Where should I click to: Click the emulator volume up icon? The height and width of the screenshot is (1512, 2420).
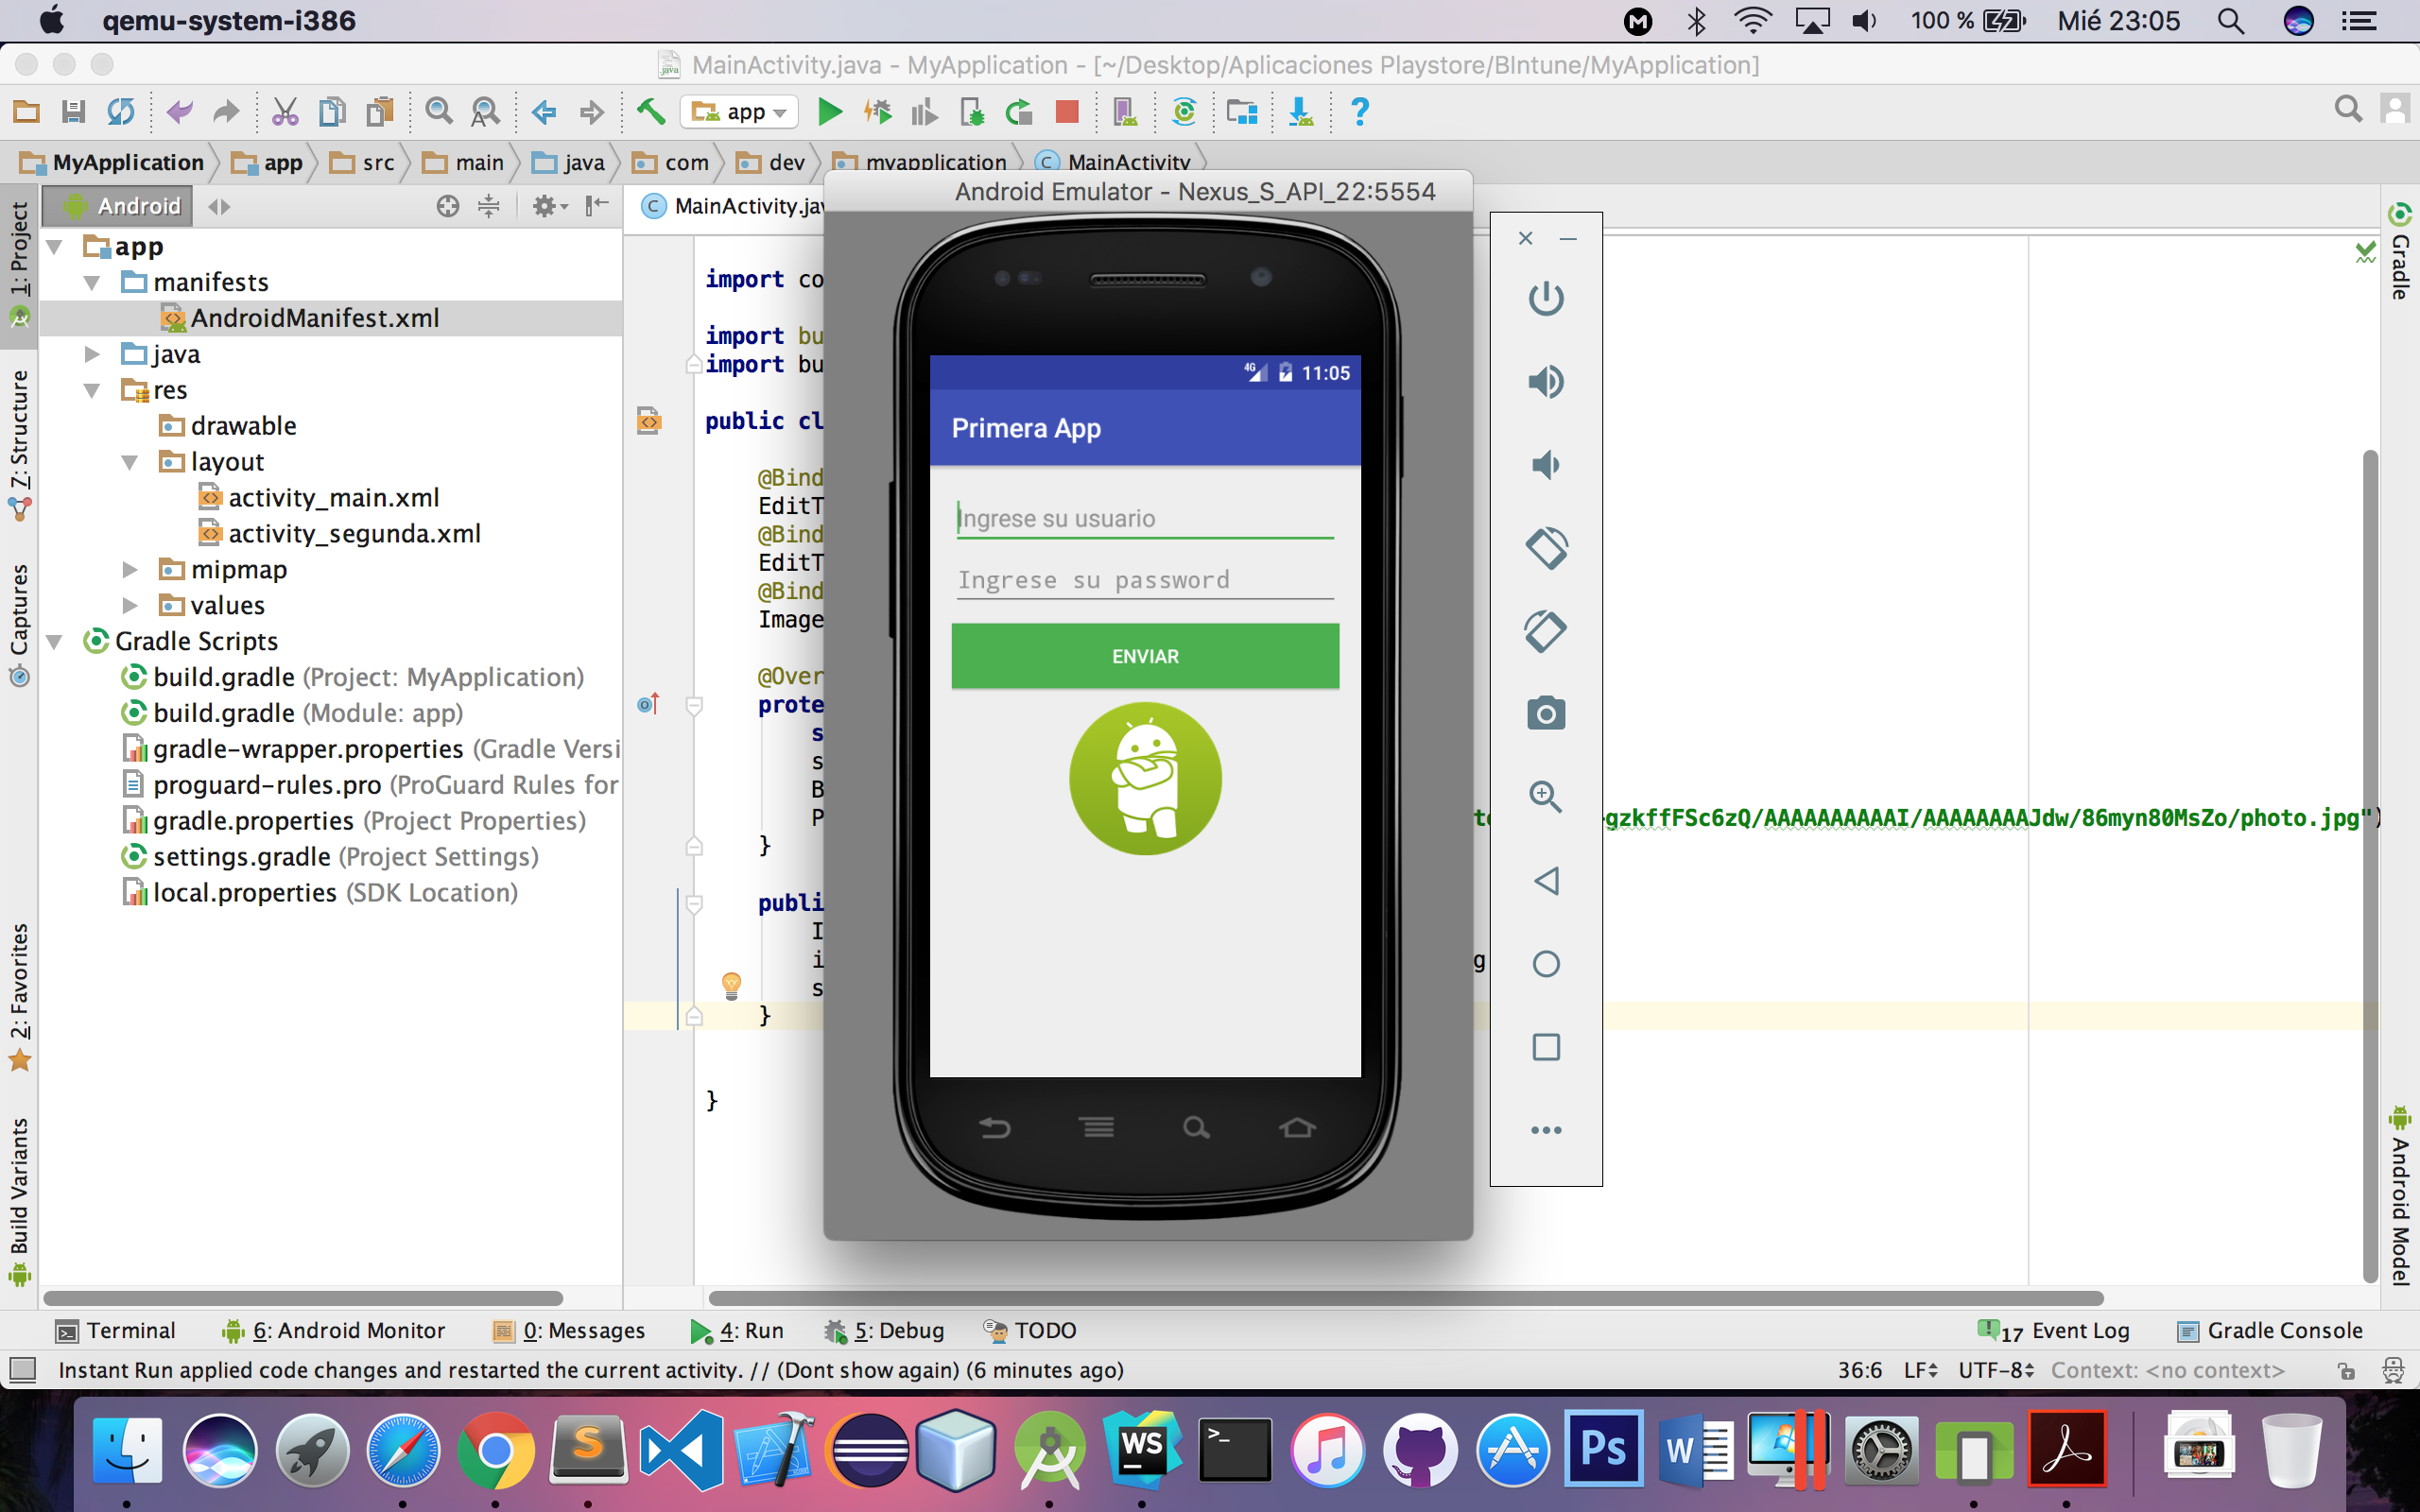tap(1546, 382)
